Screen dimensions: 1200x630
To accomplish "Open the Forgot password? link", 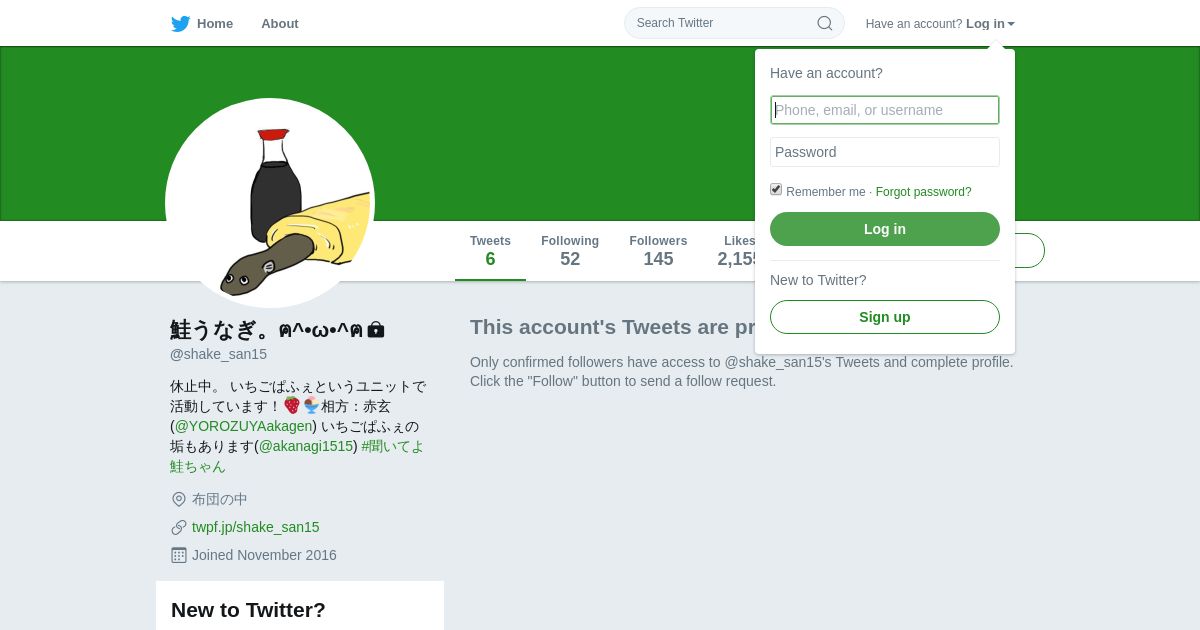I will tap(924, 192).
